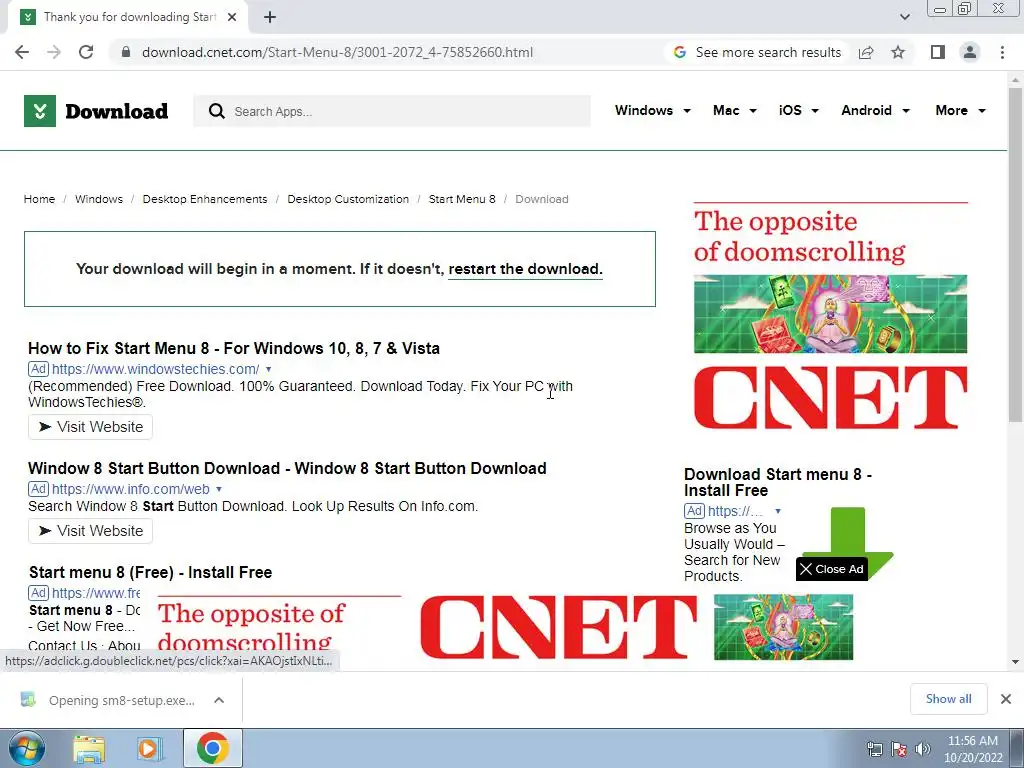Close the bottom banner with Close Ad
The height and width of the screenshot is (768, 1024).
[x=831, y=569]
